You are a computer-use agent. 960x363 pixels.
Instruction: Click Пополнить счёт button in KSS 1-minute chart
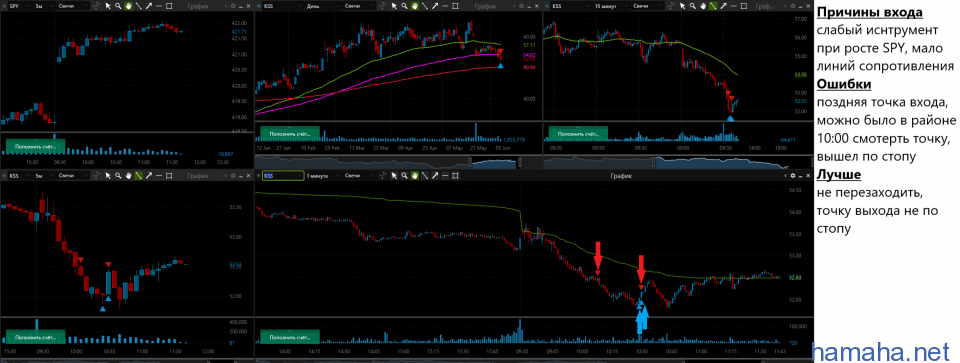point(290,337)
